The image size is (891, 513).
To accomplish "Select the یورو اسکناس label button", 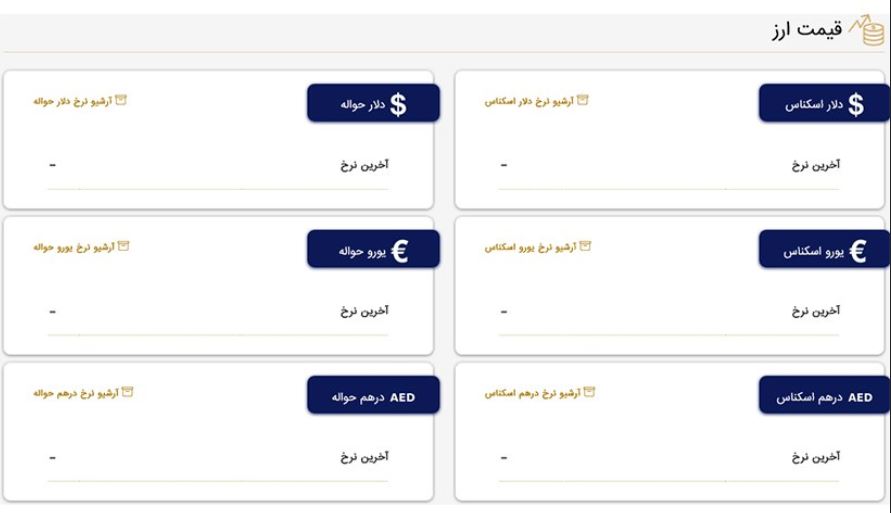I will pos(825,249).
